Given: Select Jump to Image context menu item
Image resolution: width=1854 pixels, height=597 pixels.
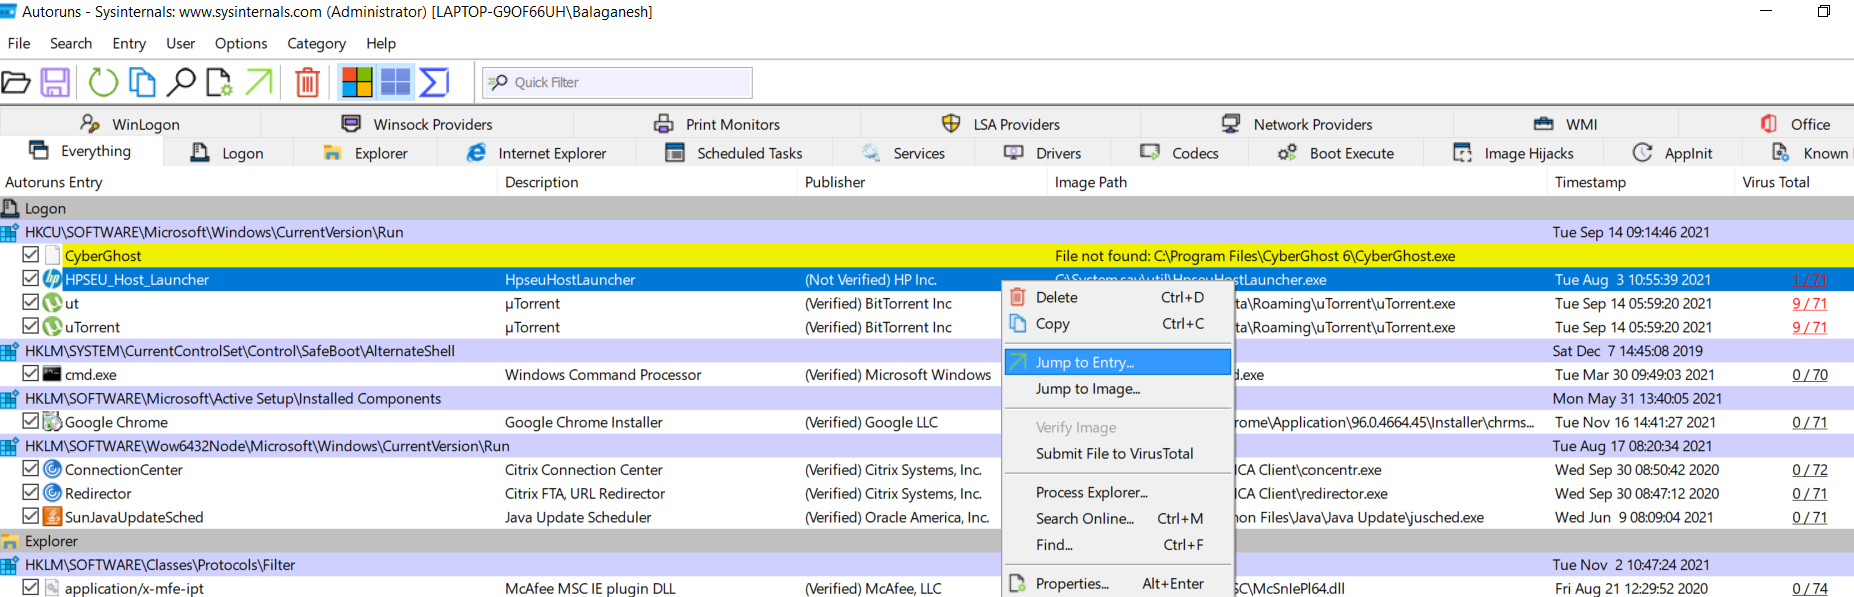Looking at the screenshot, I should coord(1117,388).
